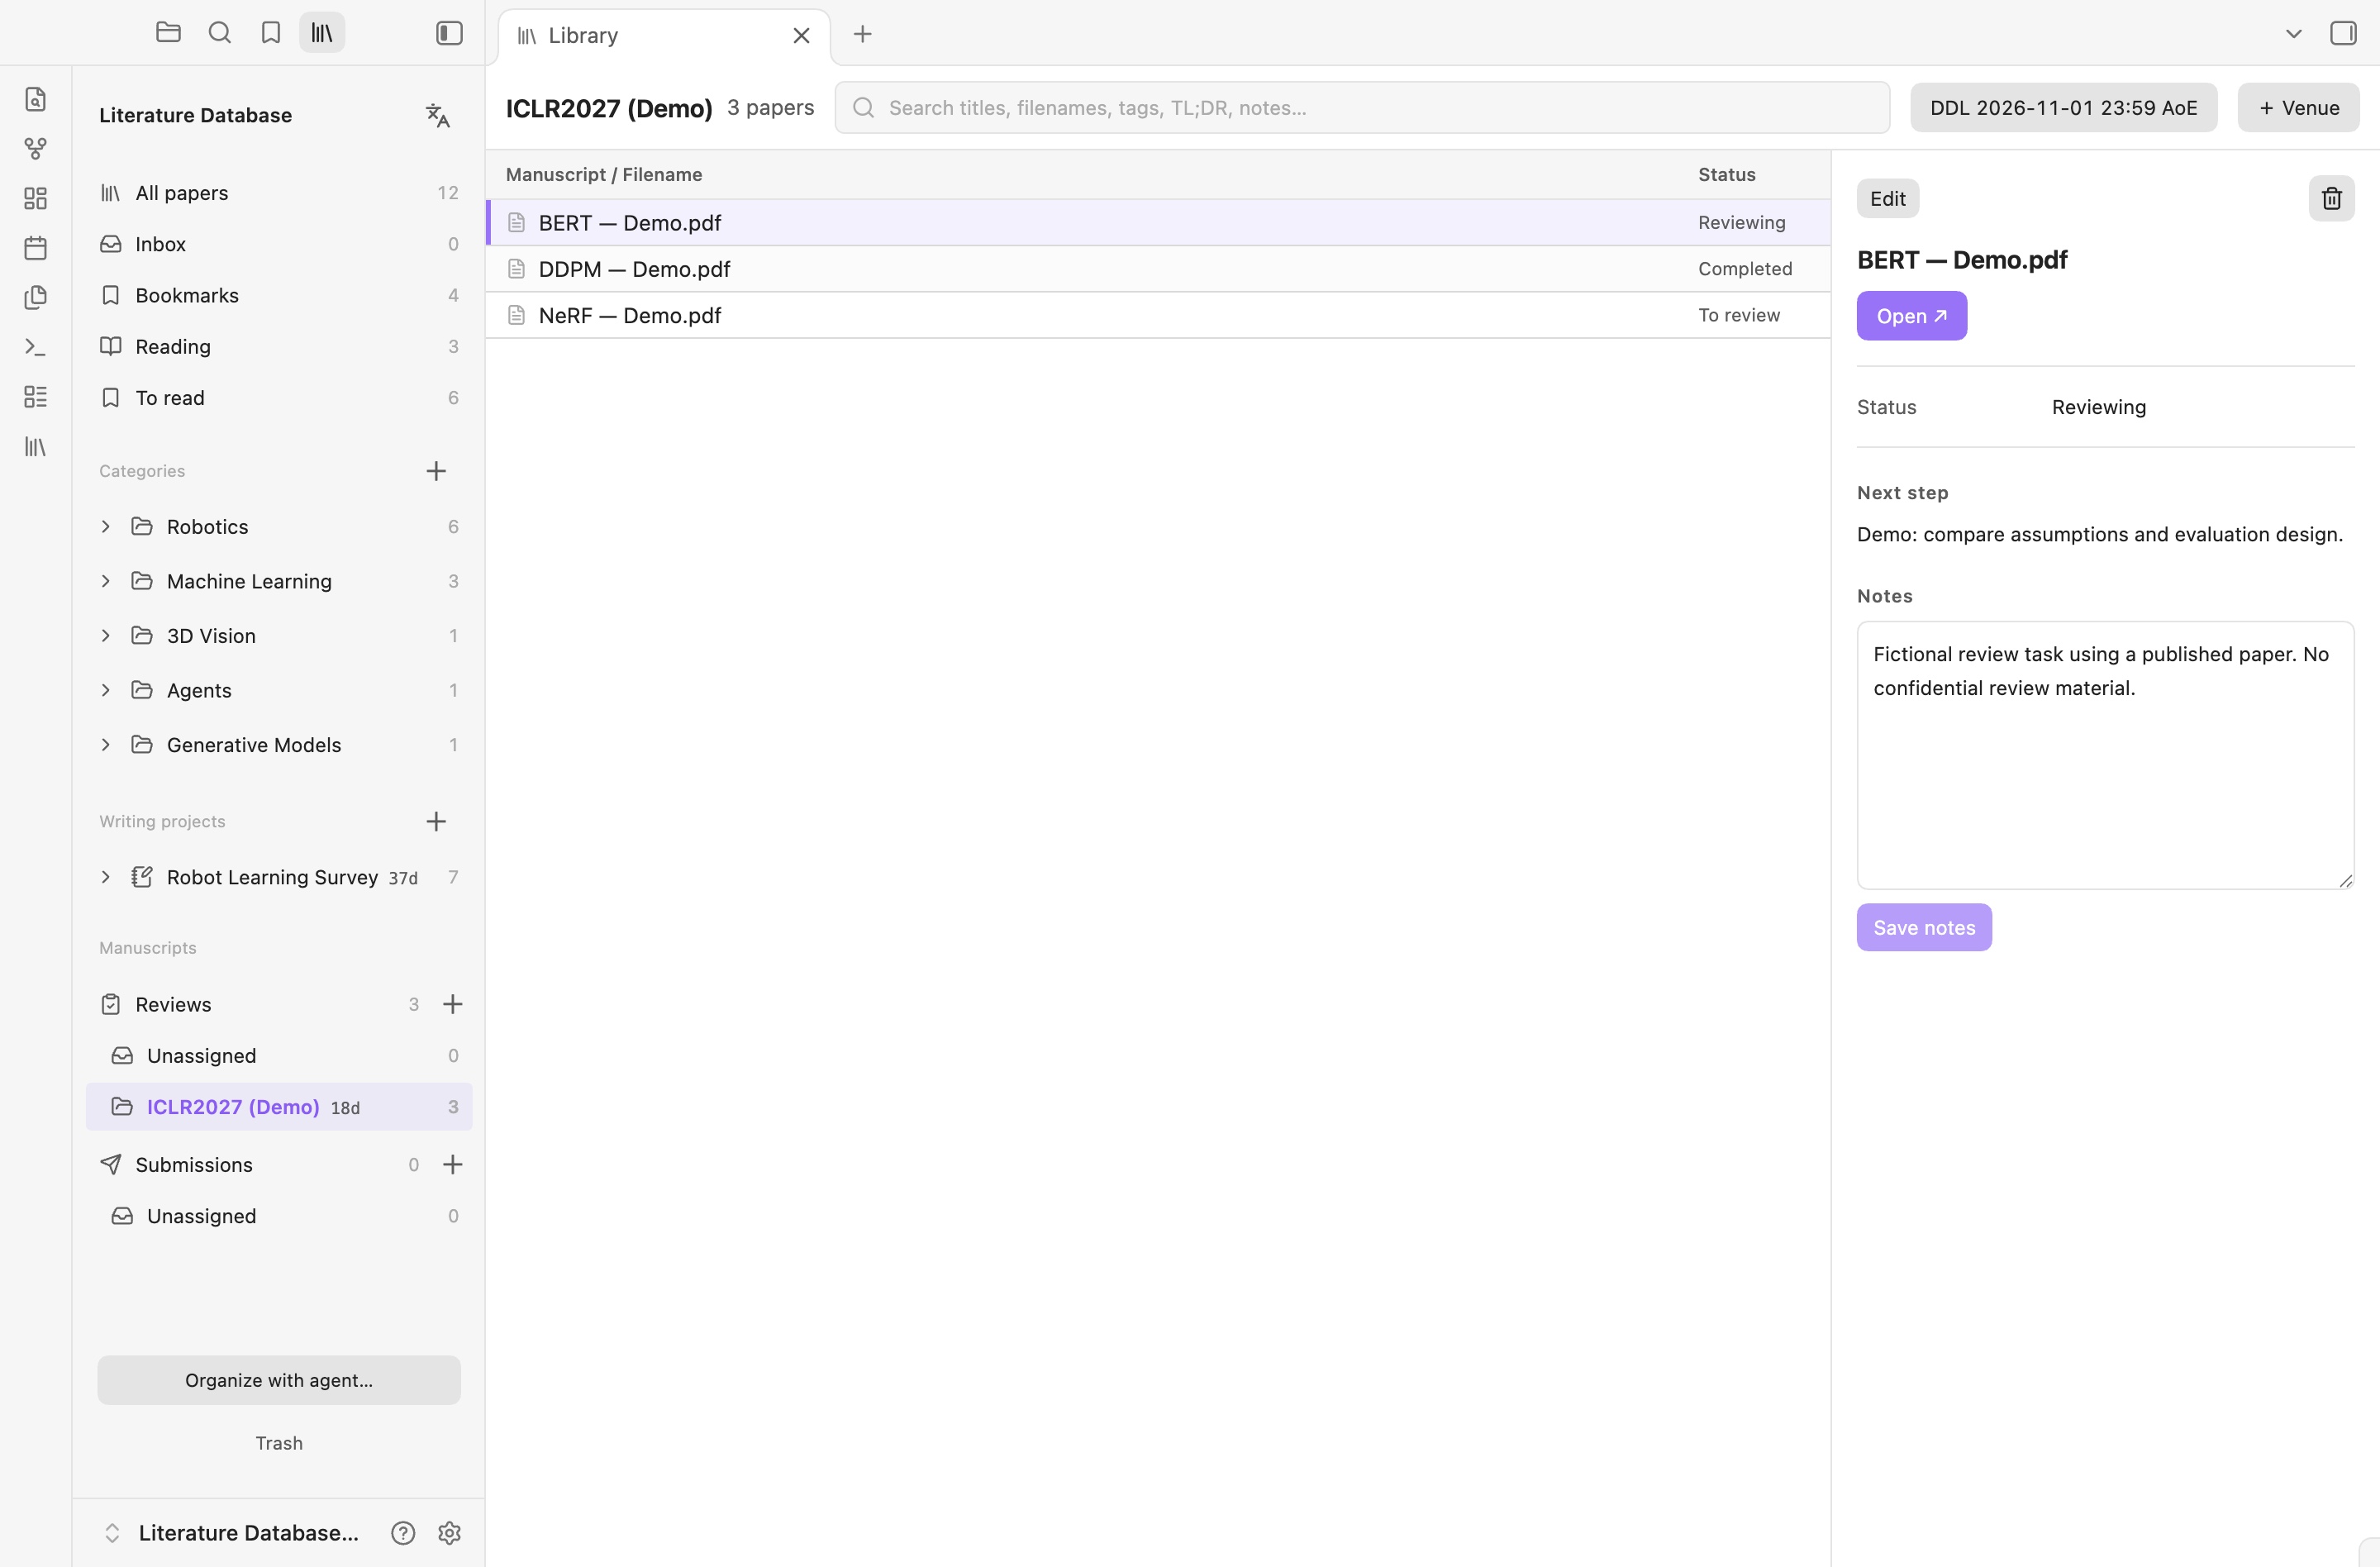Click the translate language icon
This screenshot has height=1567, width=2380.
click(438, 115)
